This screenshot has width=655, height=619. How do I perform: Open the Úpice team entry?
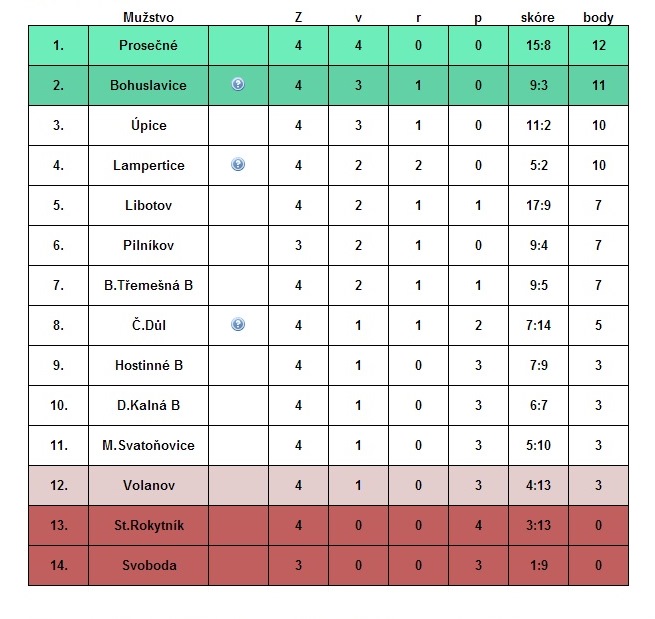[x=148, y=125]
